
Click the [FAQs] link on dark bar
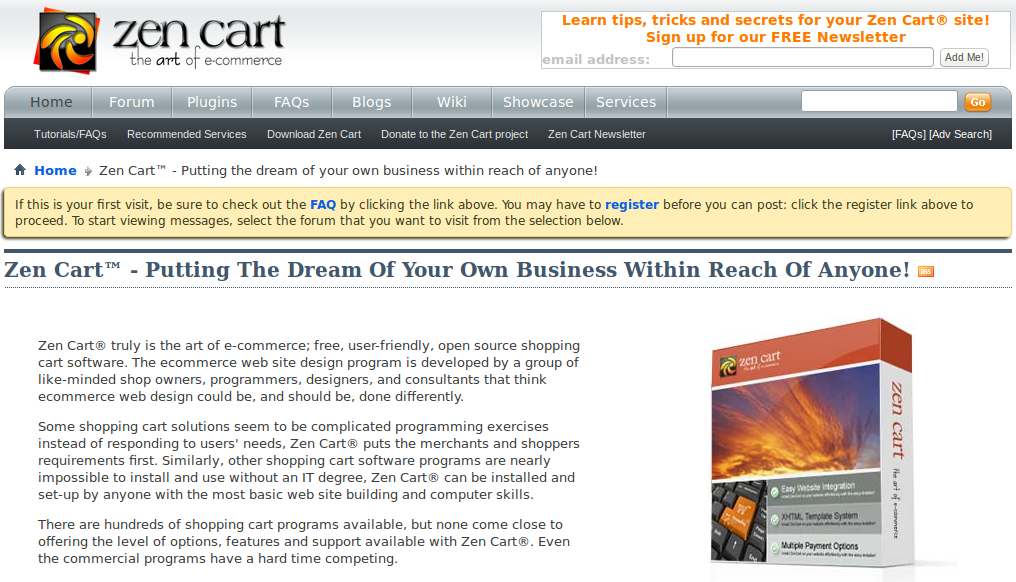click(x=908, y=134)
